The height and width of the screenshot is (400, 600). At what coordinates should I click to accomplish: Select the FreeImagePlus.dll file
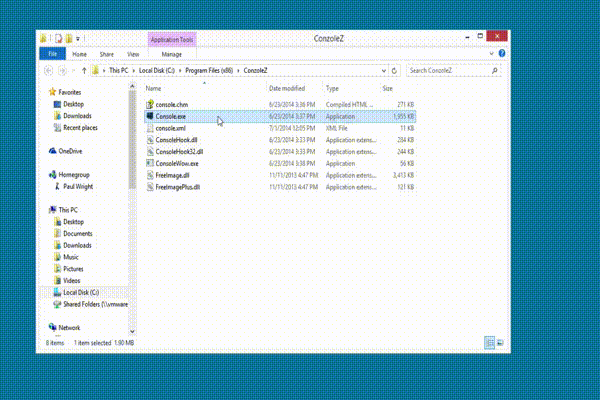click(280, 187)
